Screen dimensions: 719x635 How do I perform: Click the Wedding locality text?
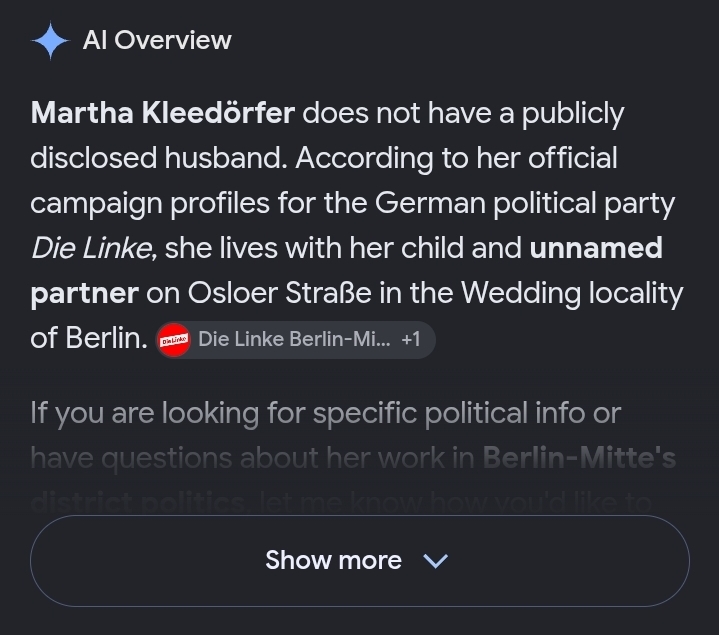pyautogui.click(x=572, y=293)
